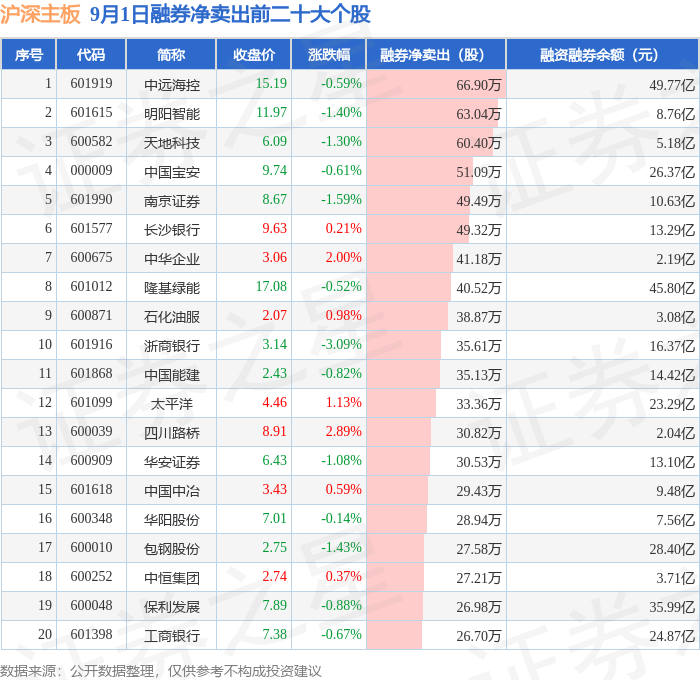This screenshot has width=700, height=680.
Task: Click the 29.43万 net sell value
Action: pos(479,491)
